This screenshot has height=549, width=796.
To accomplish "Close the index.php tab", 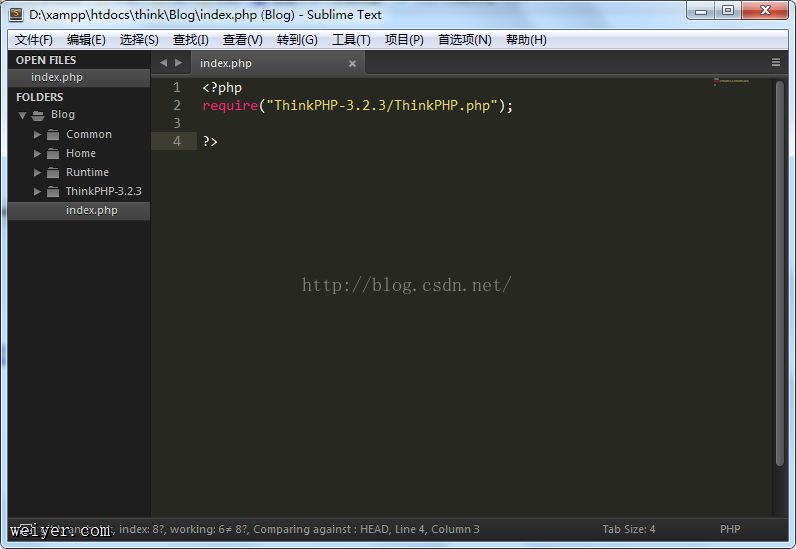I will pyautogui.click(x=352, y=63).
